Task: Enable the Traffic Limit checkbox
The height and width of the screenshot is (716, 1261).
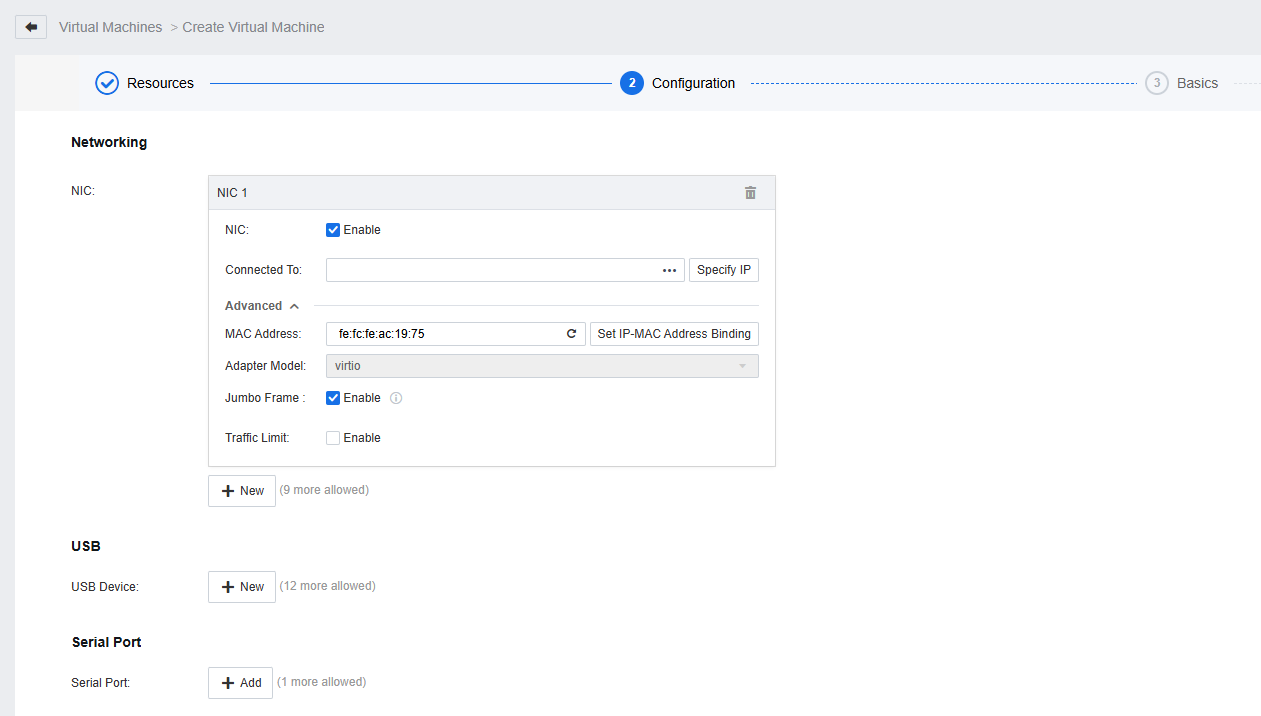Action: (333, 438)
